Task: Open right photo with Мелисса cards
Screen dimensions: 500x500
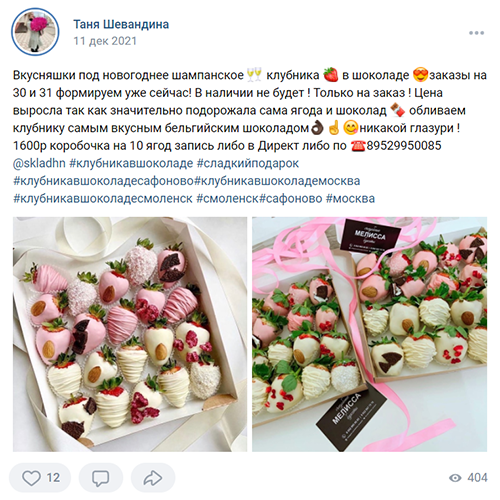Action: point(369,334)
